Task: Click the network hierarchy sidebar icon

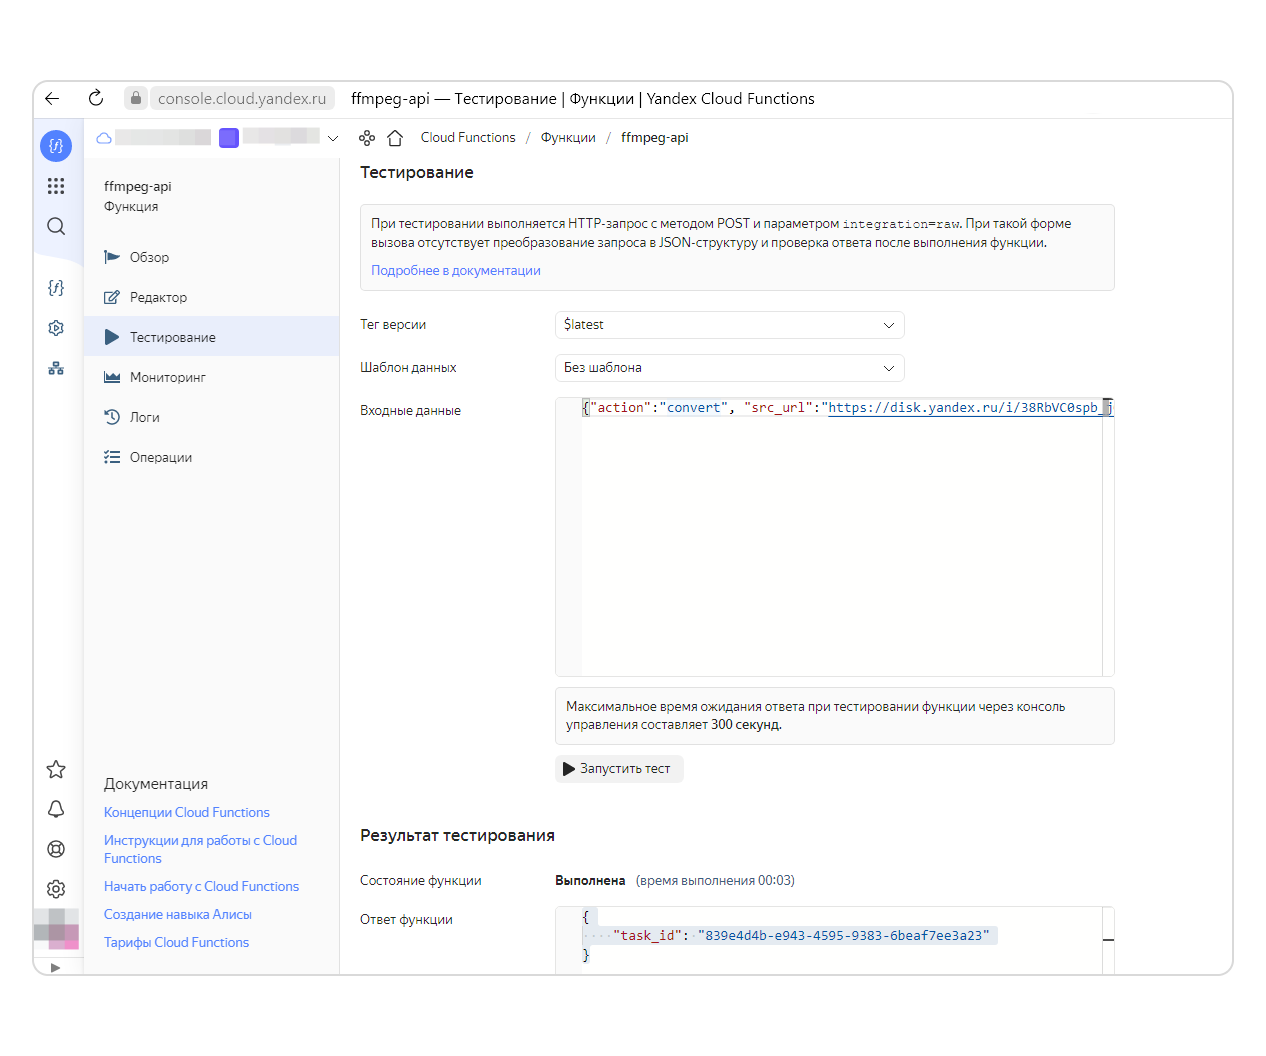Action: pyautogui.click(x=56, y=368)
